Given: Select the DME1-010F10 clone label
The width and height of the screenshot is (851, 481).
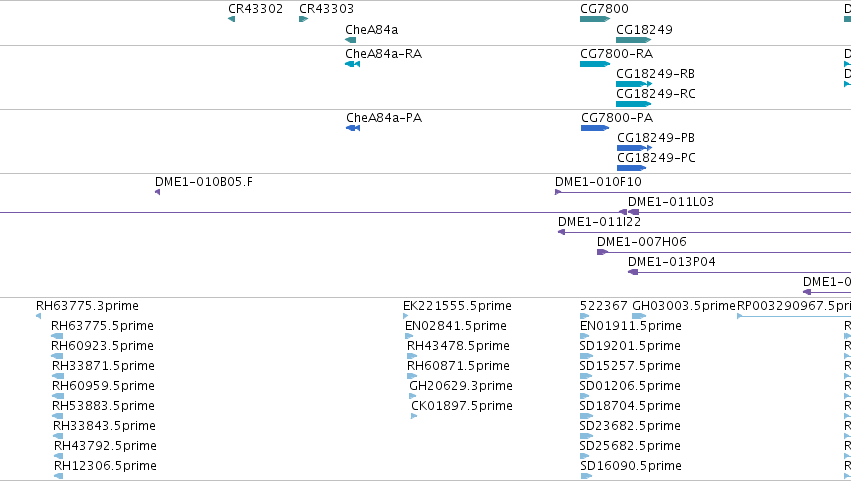Looking at the screenshot, I should [x=598, y=182].
